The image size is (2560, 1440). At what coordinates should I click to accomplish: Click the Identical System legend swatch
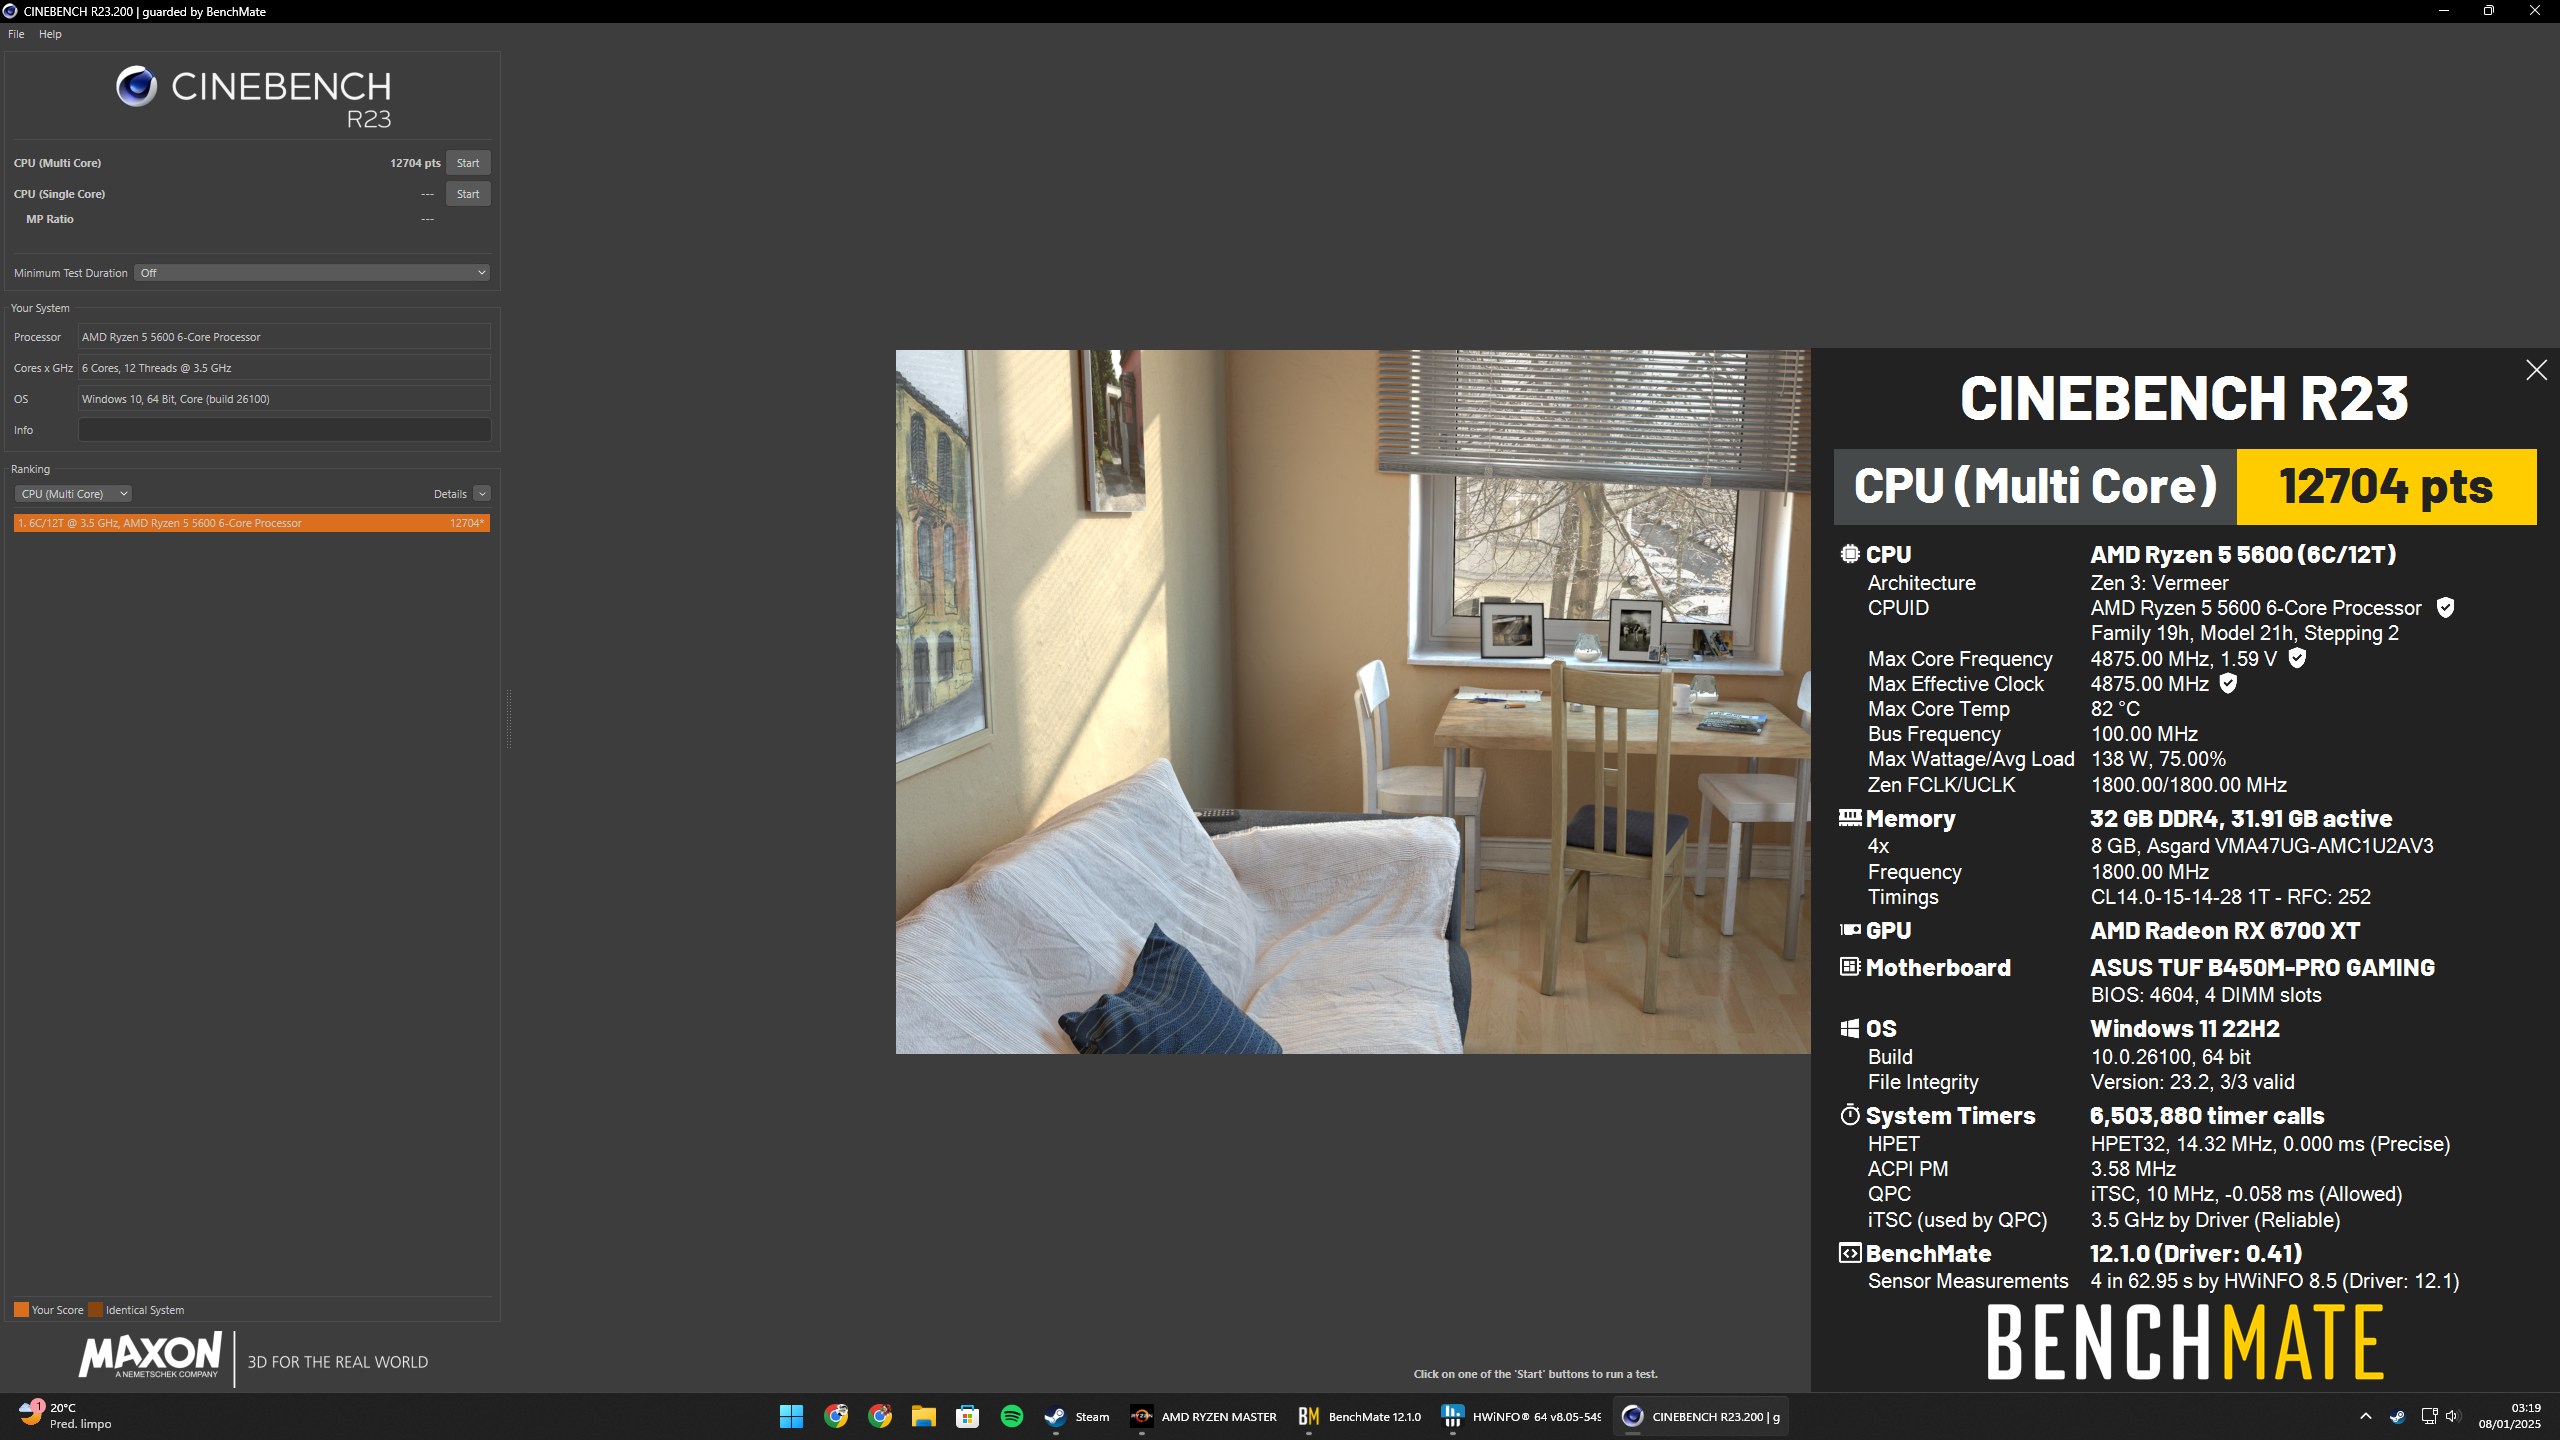(95, 1310)
